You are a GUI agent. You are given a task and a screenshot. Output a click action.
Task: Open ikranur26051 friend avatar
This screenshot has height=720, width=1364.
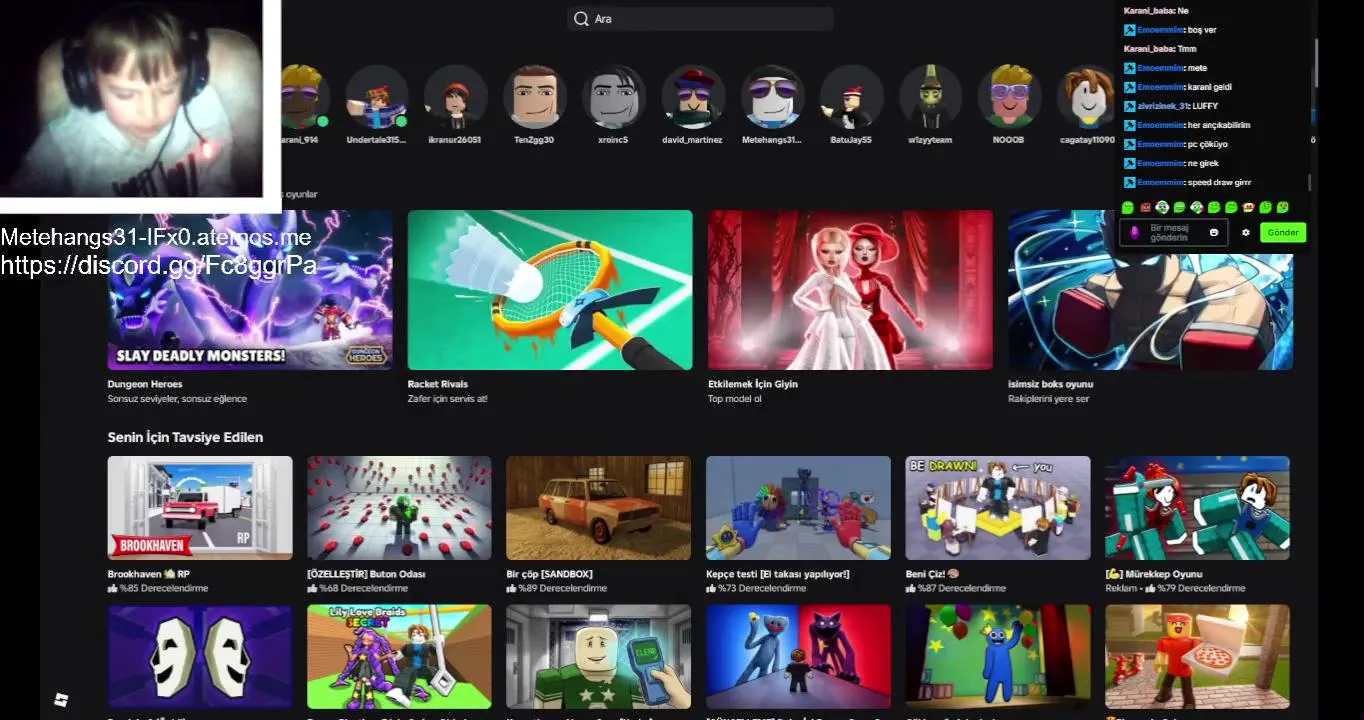[456, 97]
